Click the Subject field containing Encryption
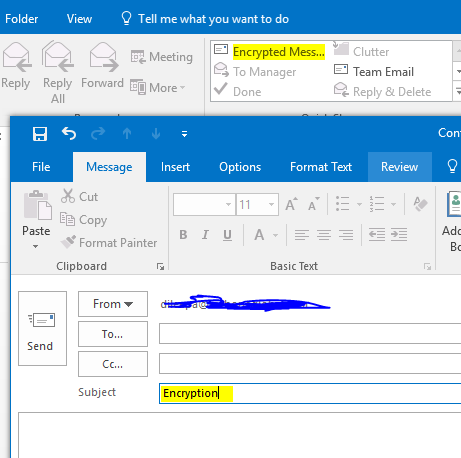This screenshot has width=461, height=458. 310,393
